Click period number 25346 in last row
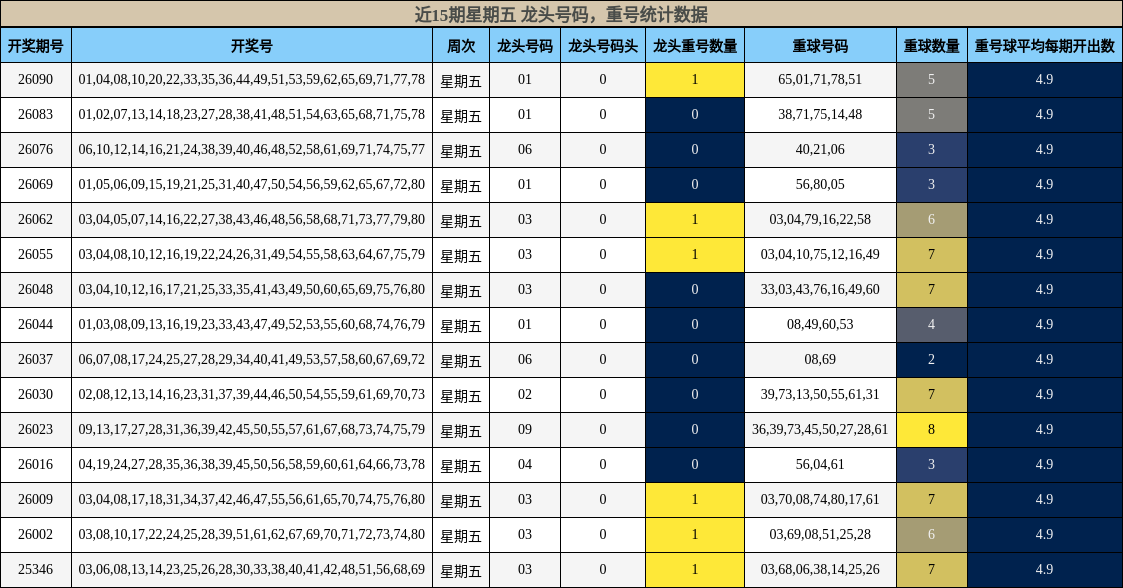Image resolution: width=1123 pixels, height=588 pixels. [x=36, y=569]
